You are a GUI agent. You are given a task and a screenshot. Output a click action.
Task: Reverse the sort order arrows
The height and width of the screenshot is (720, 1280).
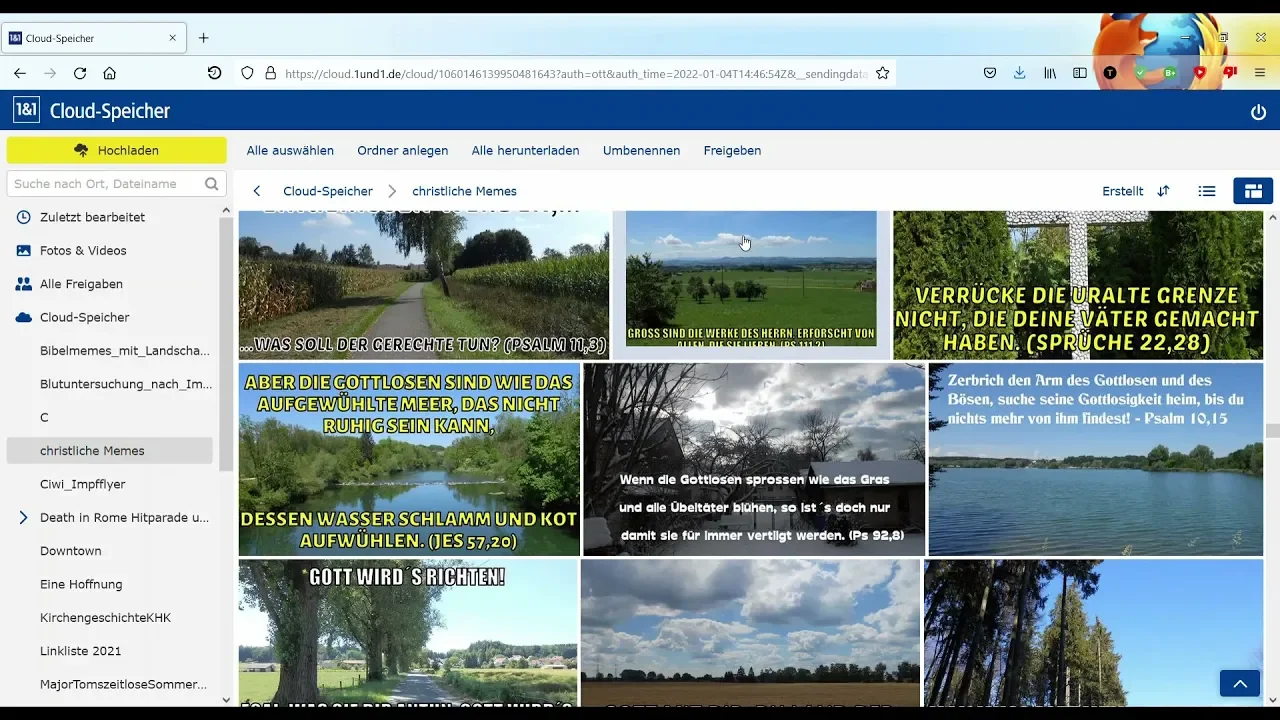(x=1163, y=191)
